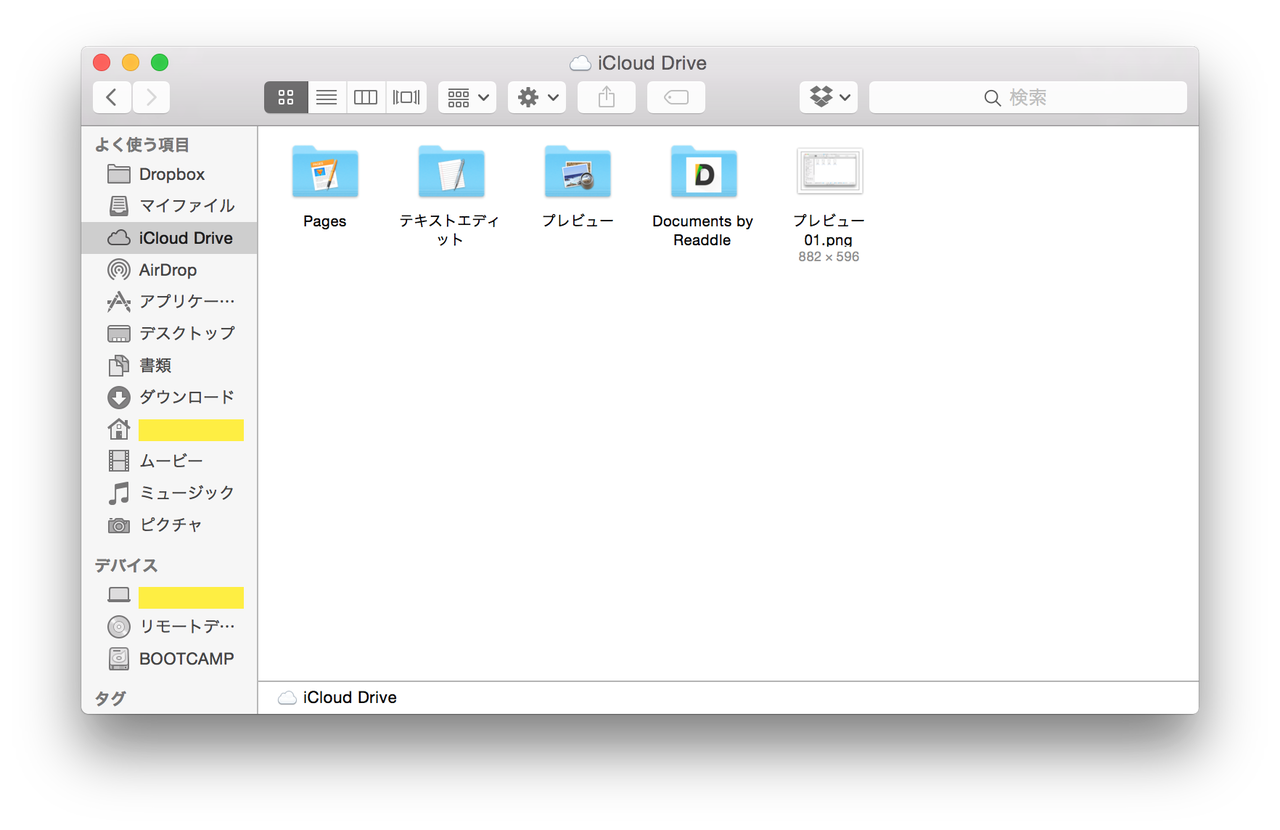Minimize the window with yellow button
Screen dimensions: 1280x830
pyautogui.click(x=130, y=62)
